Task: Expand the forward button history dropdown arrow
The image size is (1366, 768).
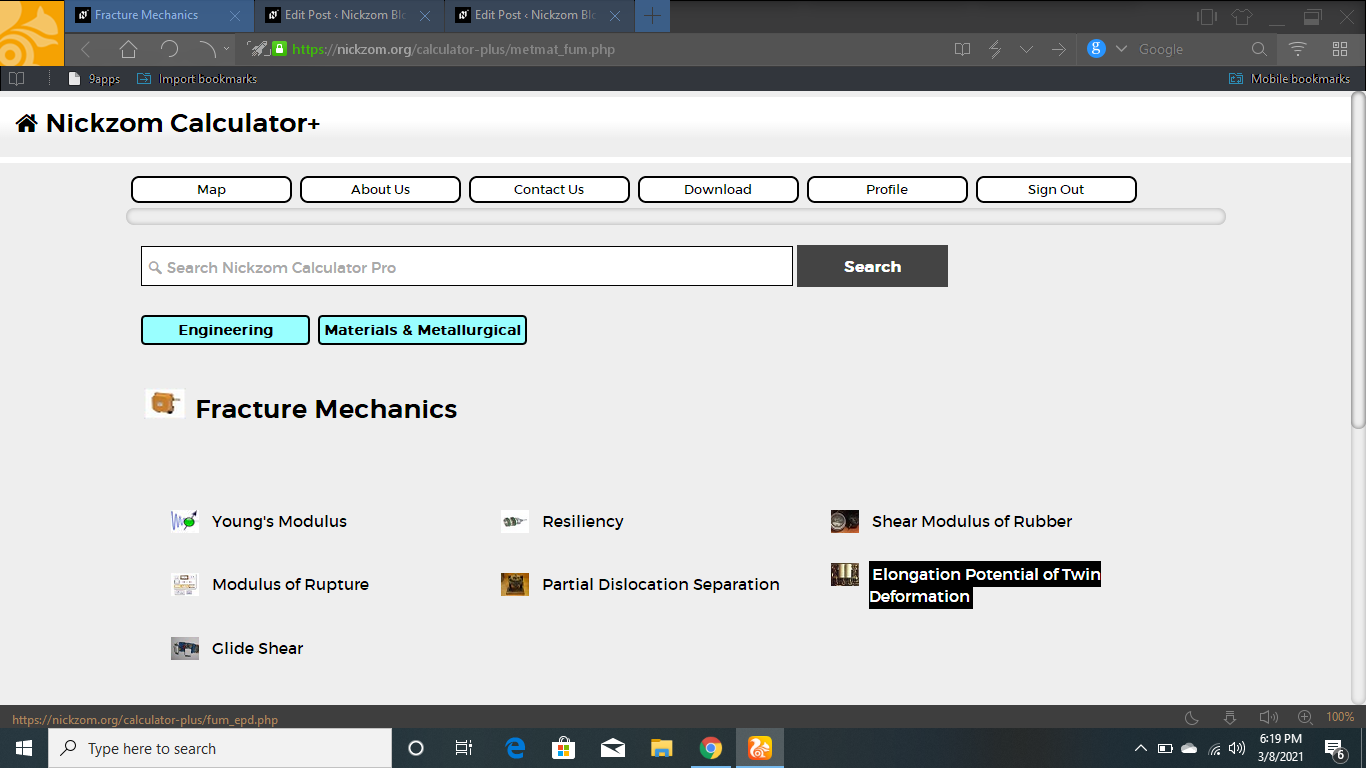Action: 227,49
